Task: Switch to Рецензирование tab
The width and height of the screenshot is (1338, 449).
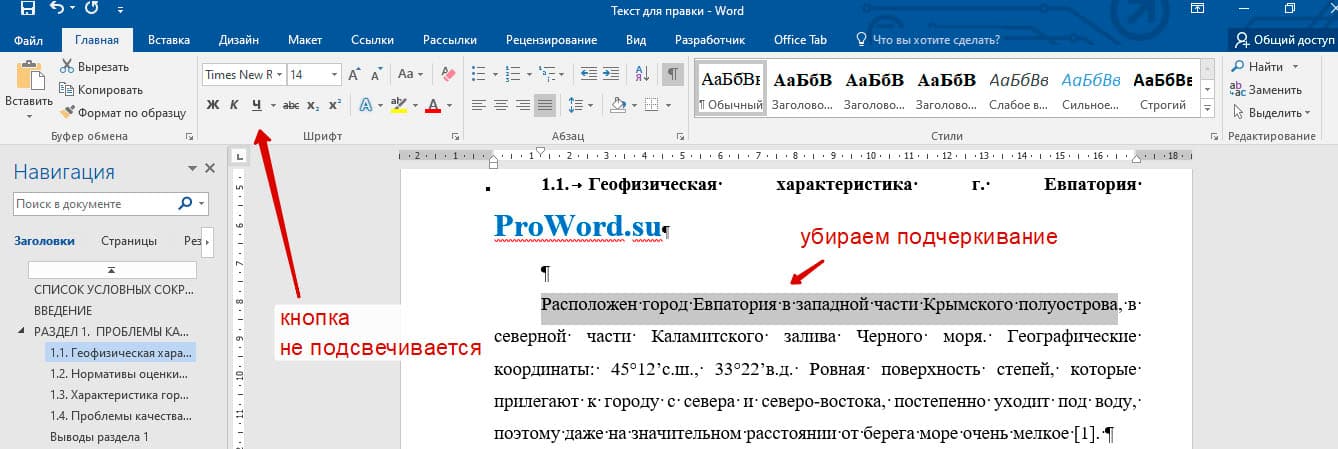Action: tap(551, 40)
